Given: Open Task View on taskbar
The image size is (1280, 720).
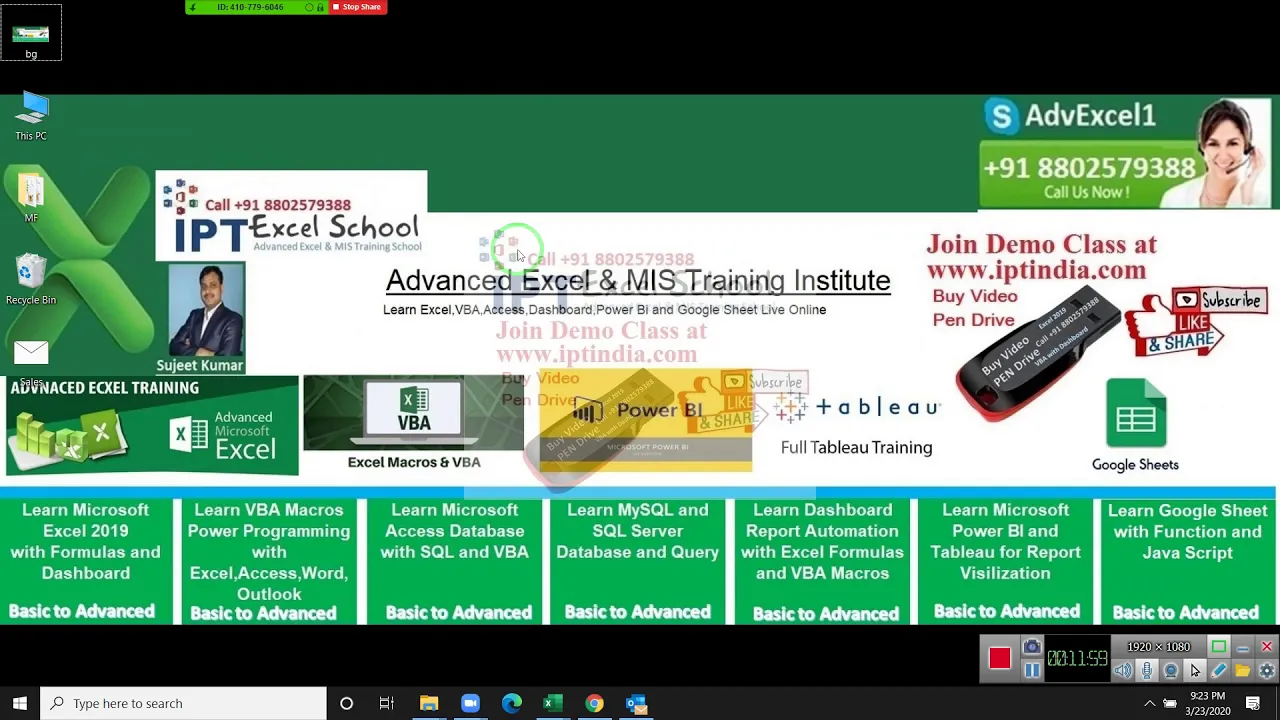Looking at the screenshot, I should [x=387, y=703].
